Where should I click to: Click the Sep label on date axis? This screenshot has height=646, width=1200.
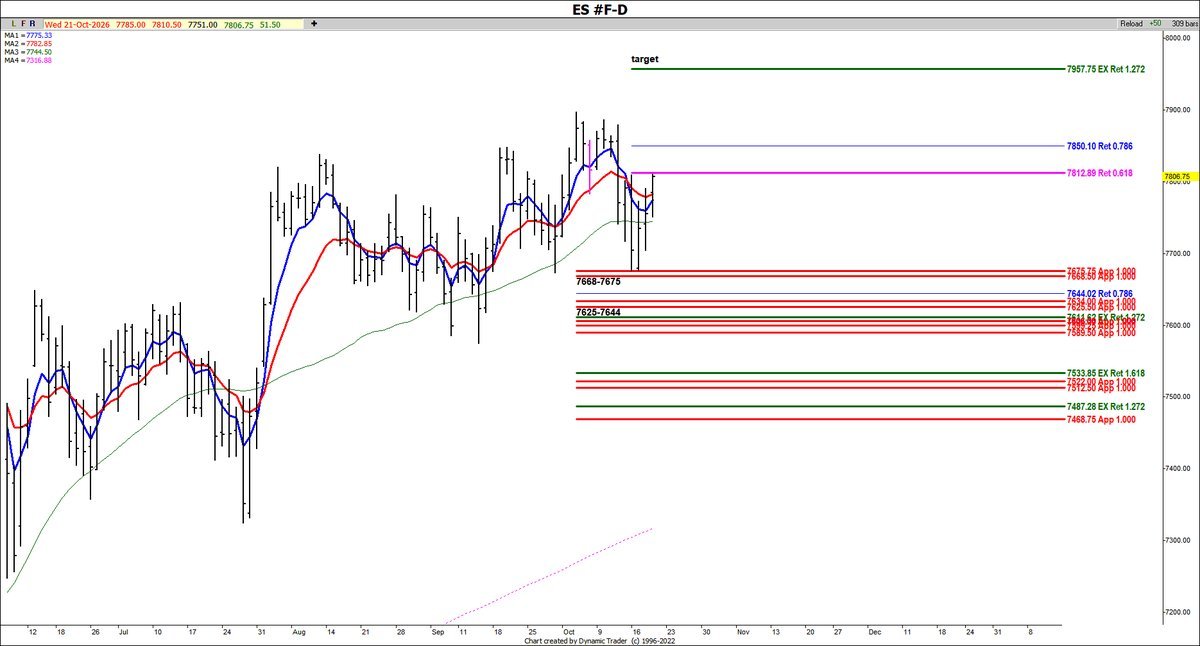click(438, 633)
